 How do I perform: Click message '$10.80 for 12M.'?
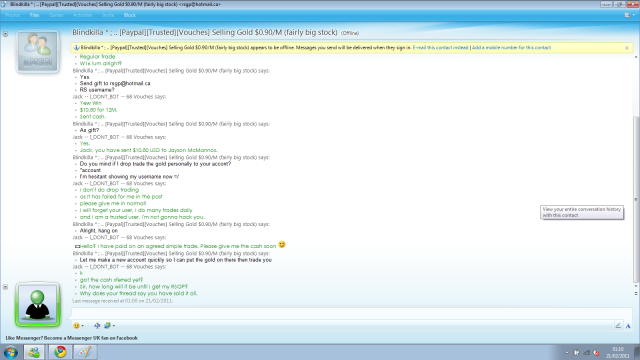click(x=98, y=110)
